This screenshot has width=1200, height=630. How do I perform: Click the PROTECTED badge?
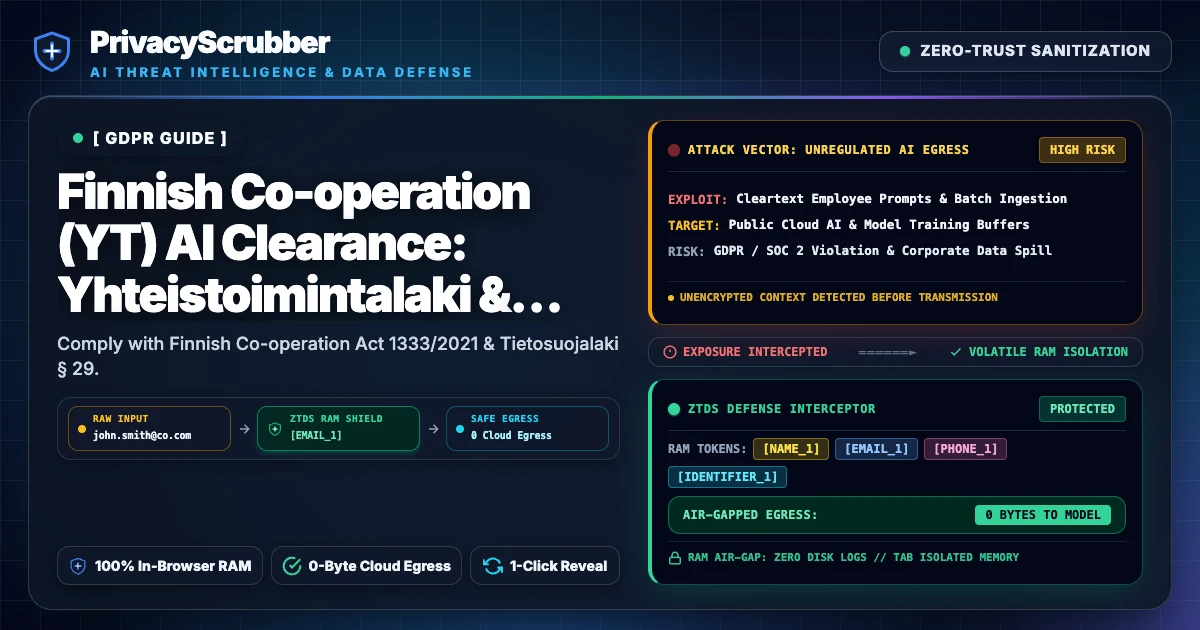pyautogui.click(x=1082, y=408)
